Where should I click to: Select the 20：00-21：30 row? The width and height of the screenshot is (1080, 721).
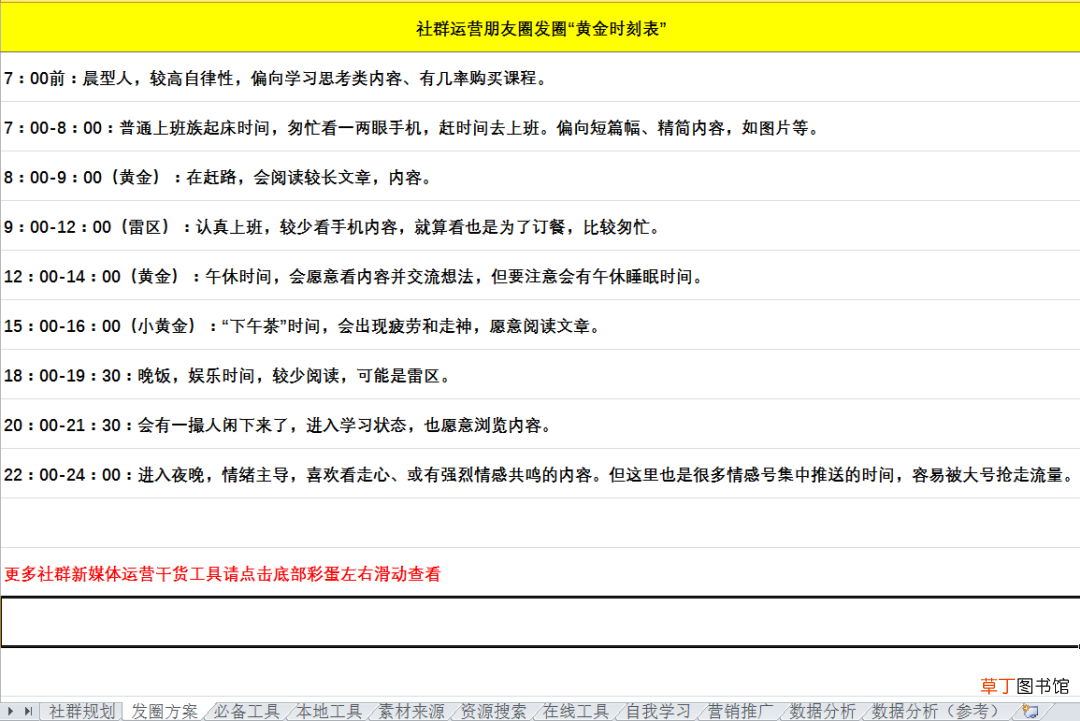tap(540, 425)
